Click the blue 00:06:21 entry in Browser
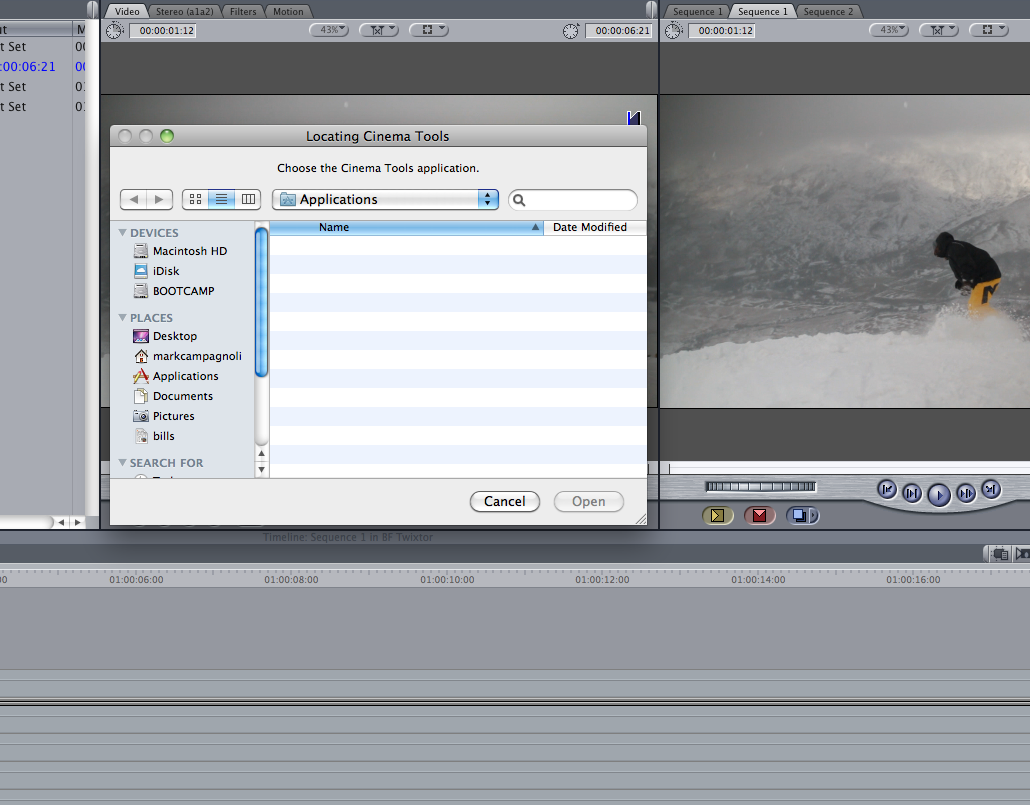The width and height of the screenshot is (1030, 805). point(28,66)
